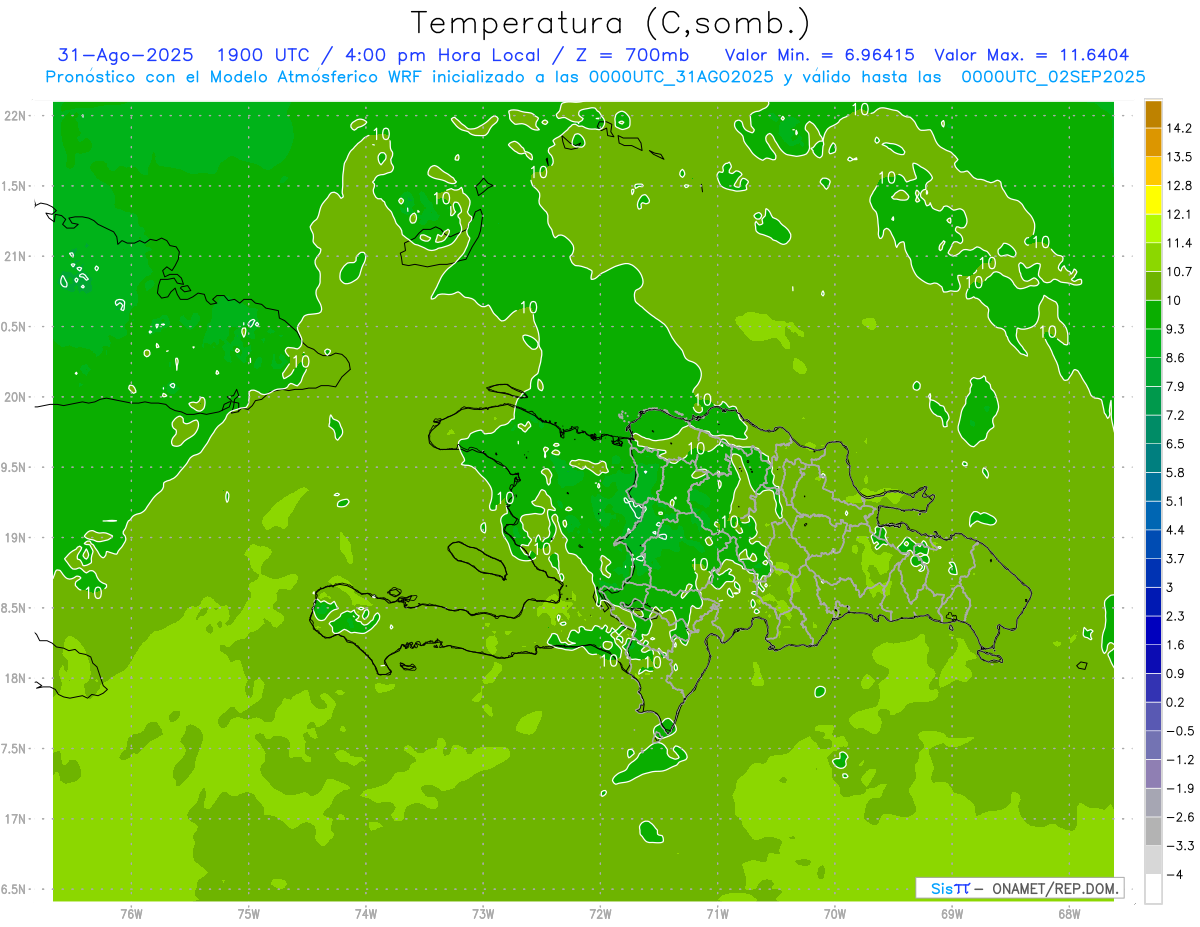Click the "7.2" colorbar value

tap(1176, 415)
